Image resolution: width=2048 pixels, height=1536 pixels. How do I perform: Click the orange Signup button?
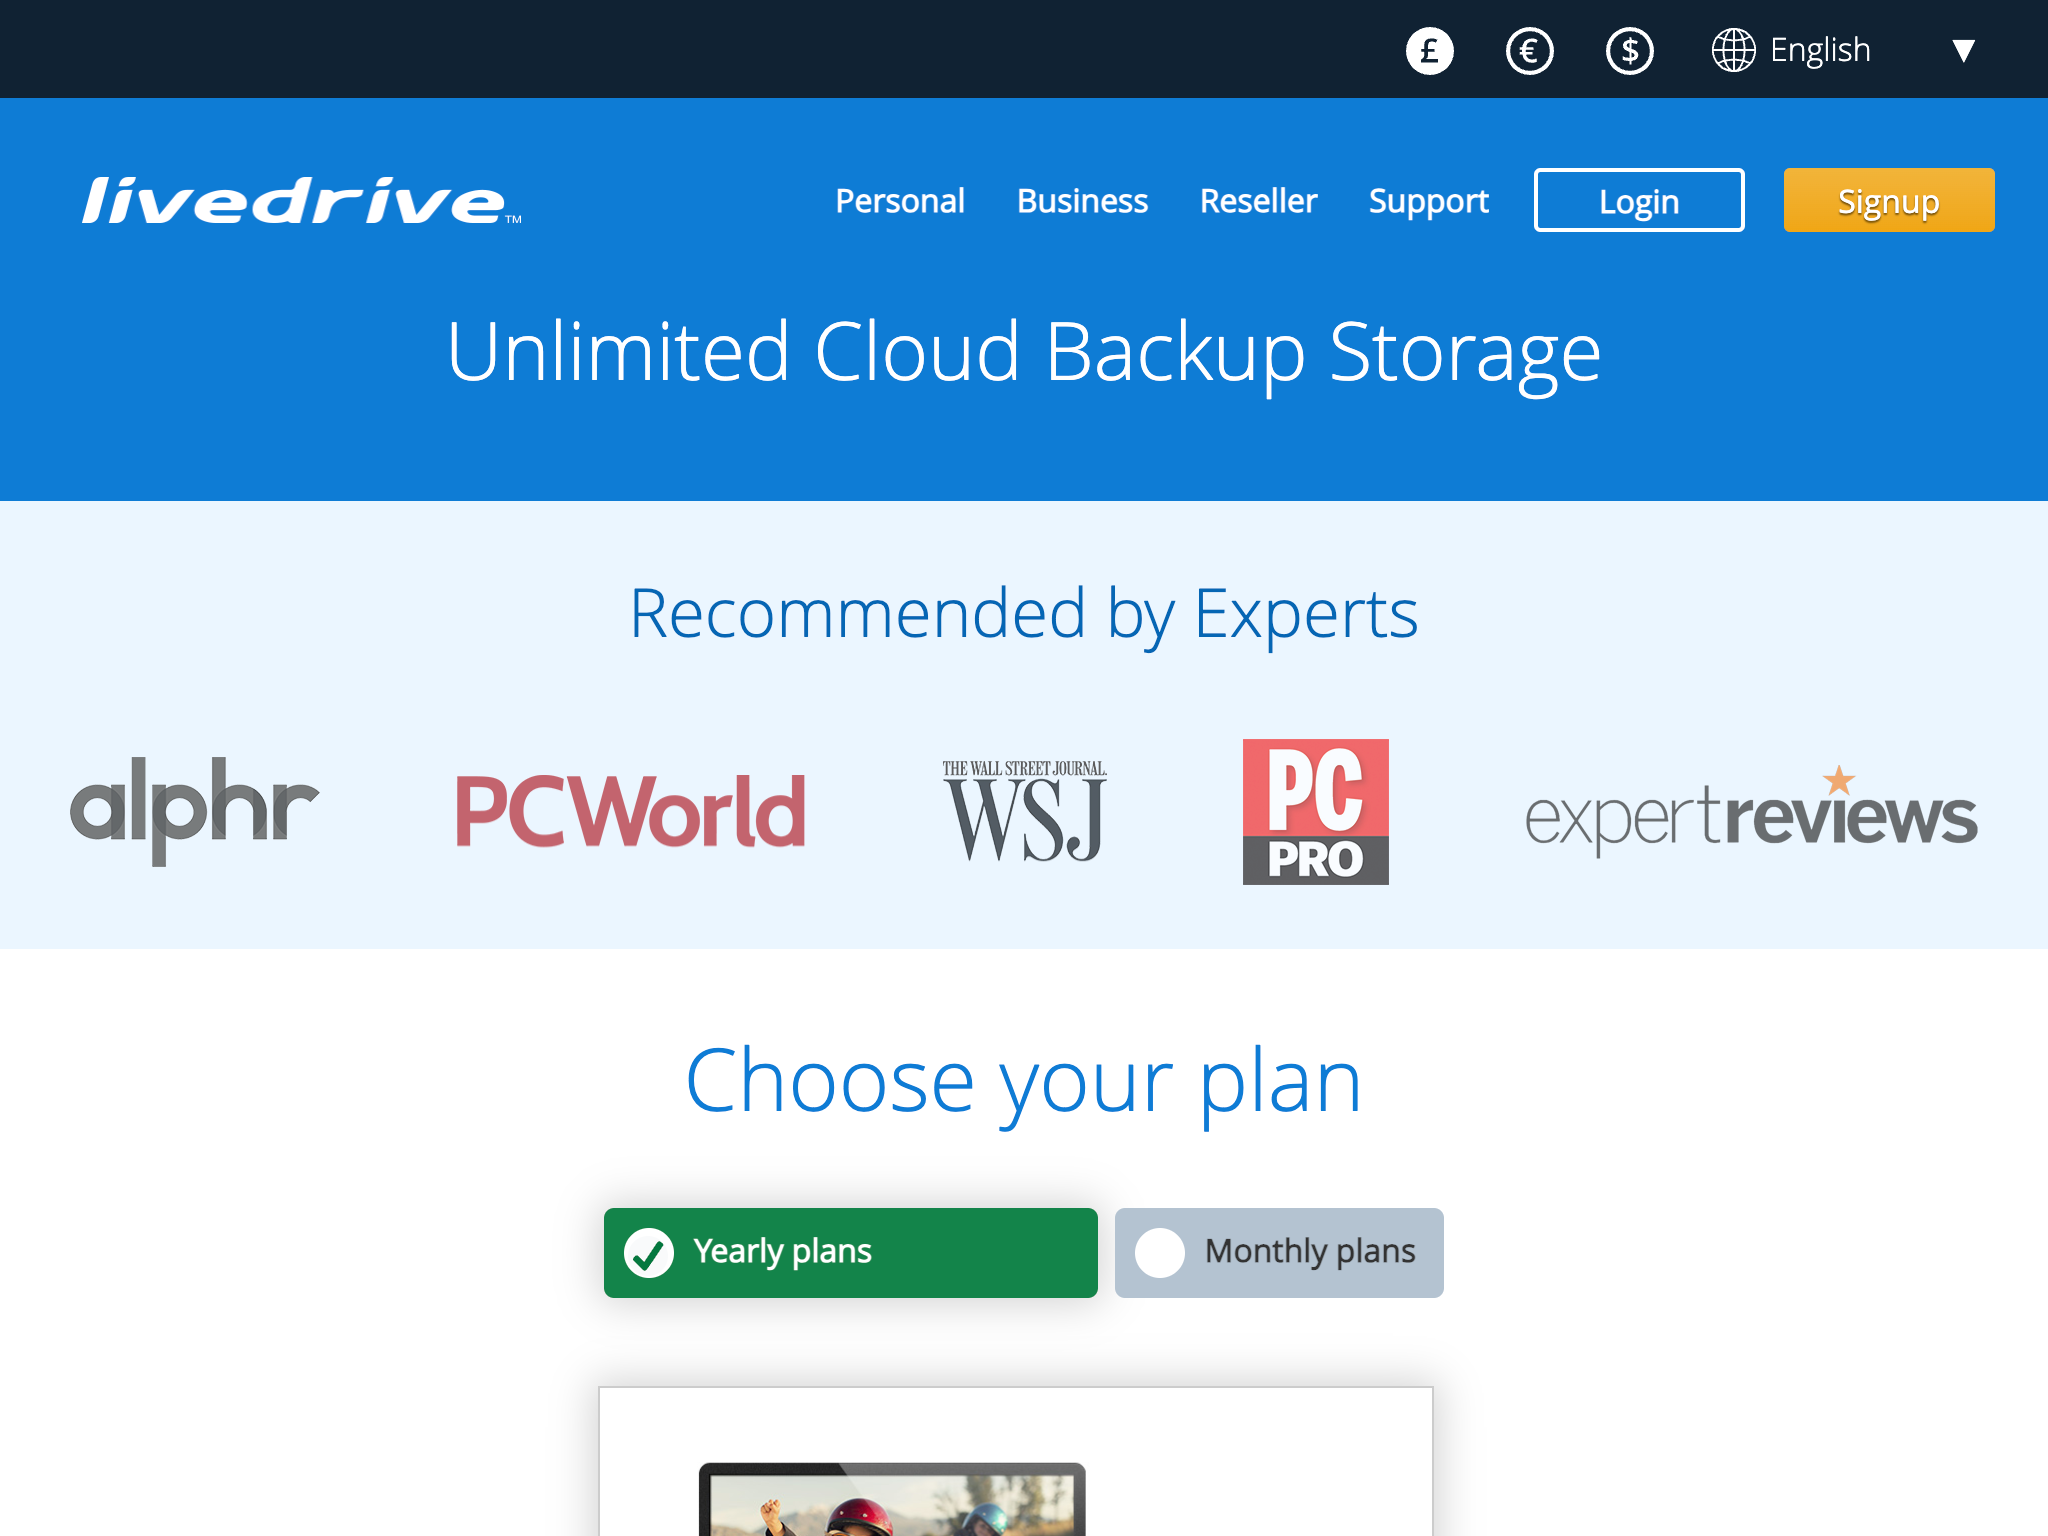1889,200
